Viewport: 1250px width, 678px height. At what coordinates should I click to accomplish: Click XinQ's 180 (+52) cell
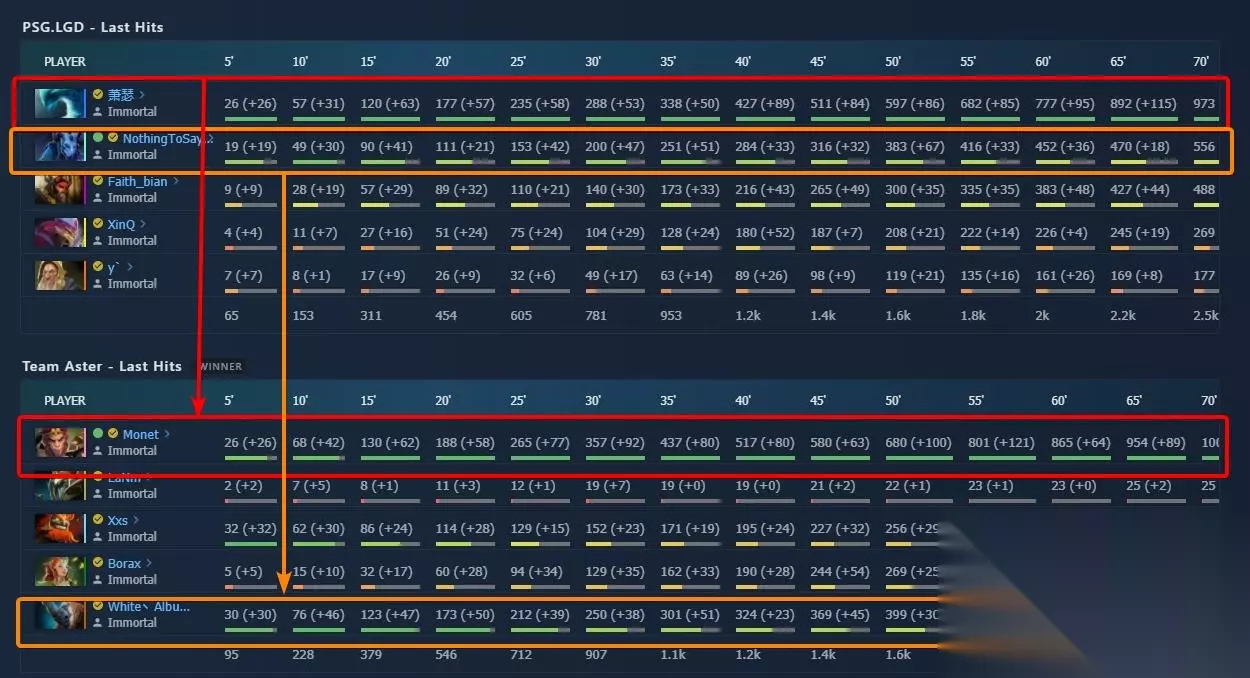(764, 232)
